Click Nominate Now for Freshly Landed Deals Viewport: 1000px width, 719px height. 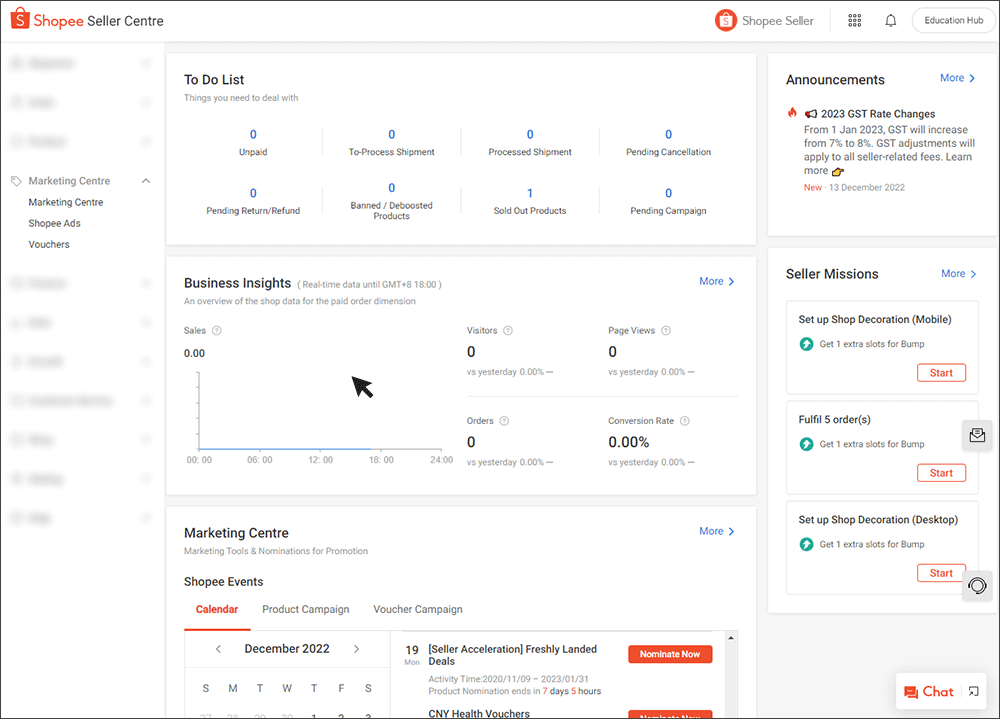pos(670,654)
